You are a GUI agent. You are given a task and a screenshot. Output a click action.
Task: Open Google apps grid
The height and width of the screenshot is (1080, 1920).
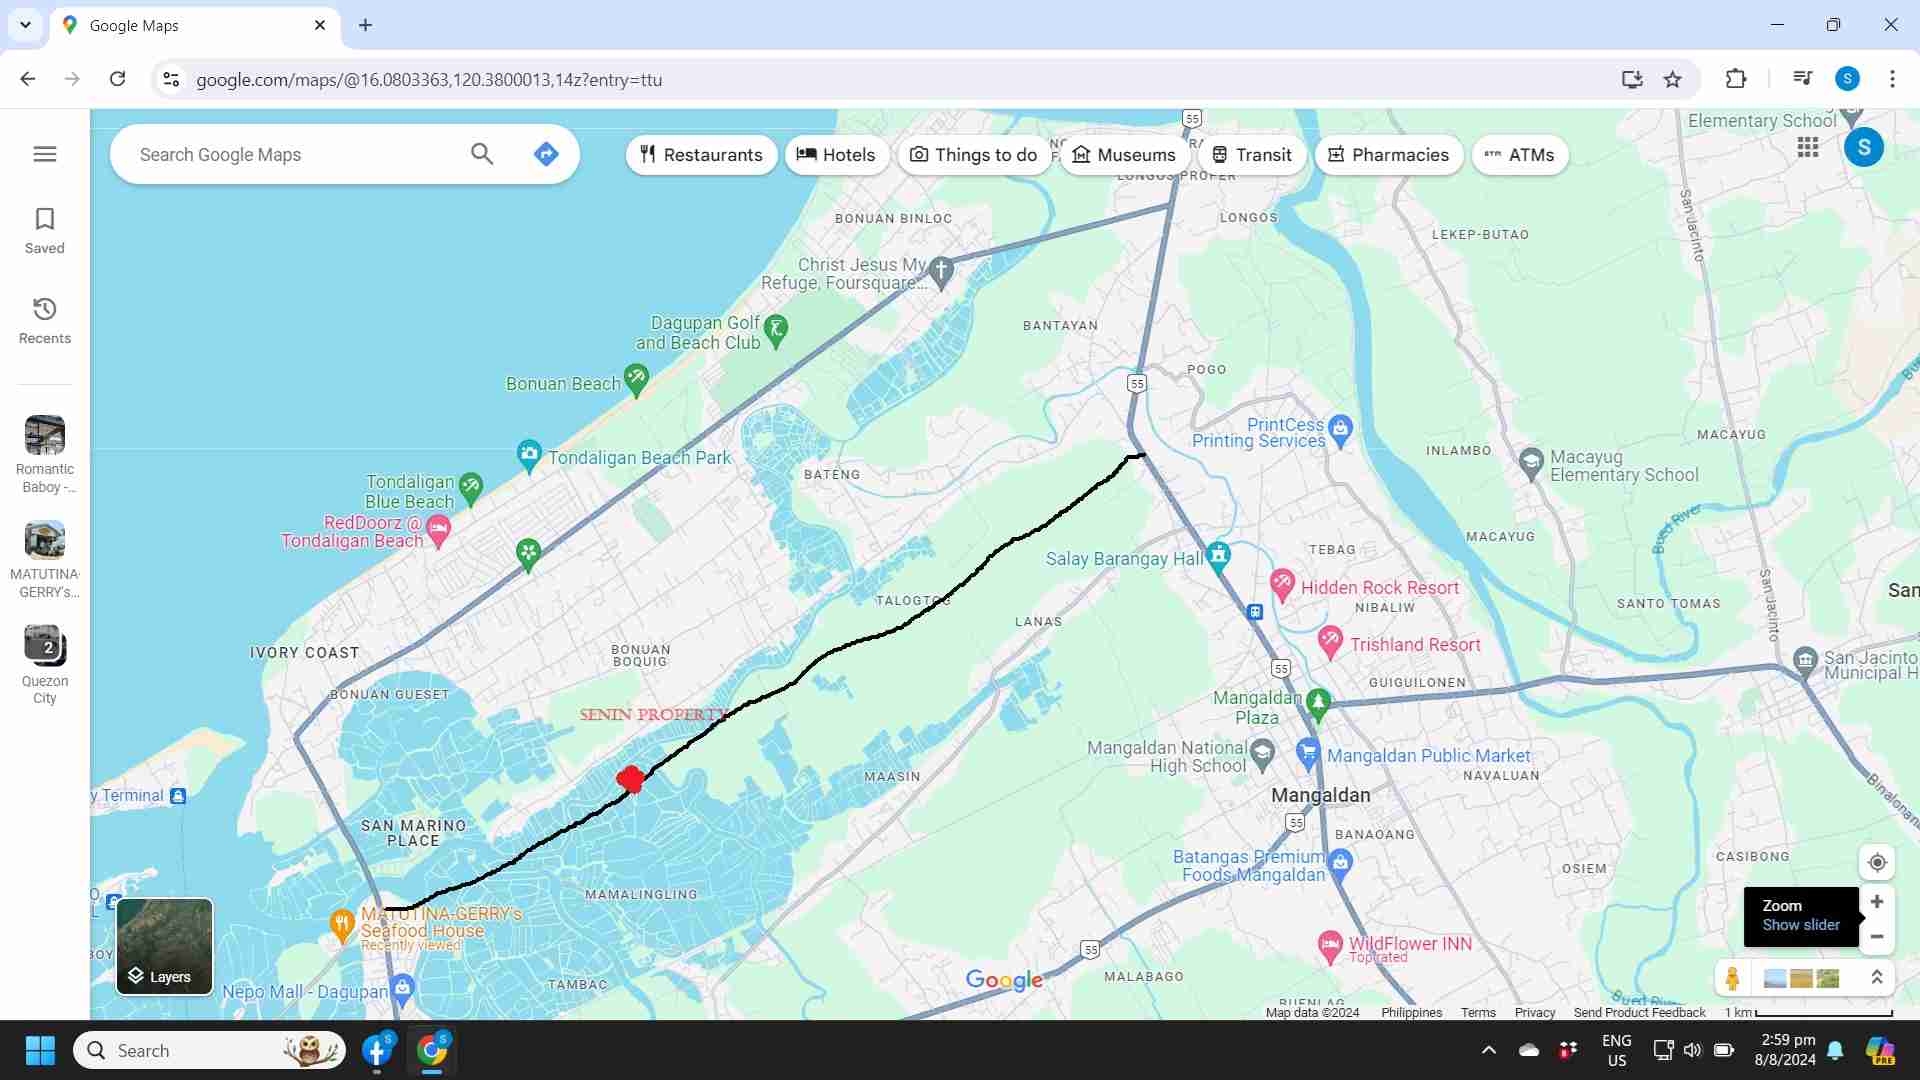pyautogui.click(x=1808, y=148)
